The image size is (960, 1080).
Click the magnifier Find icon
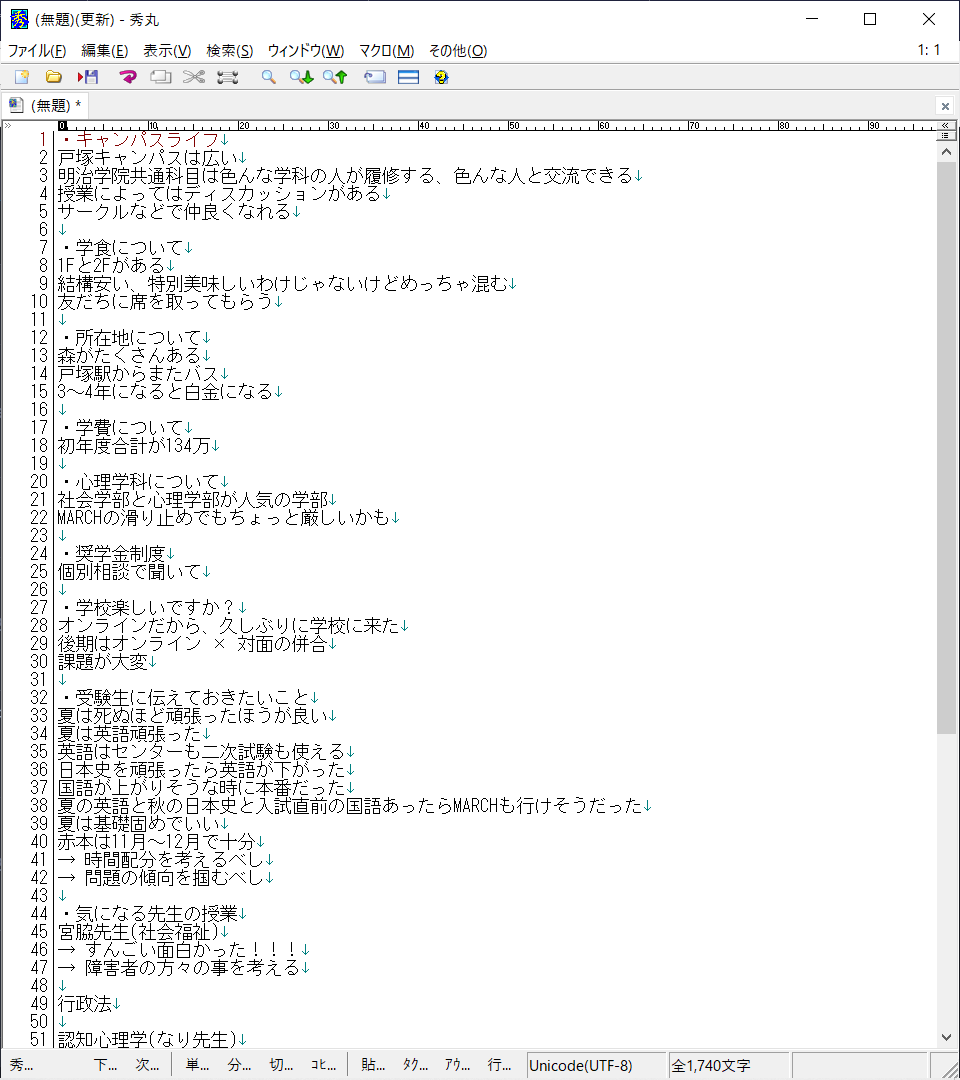pos(268,77)
